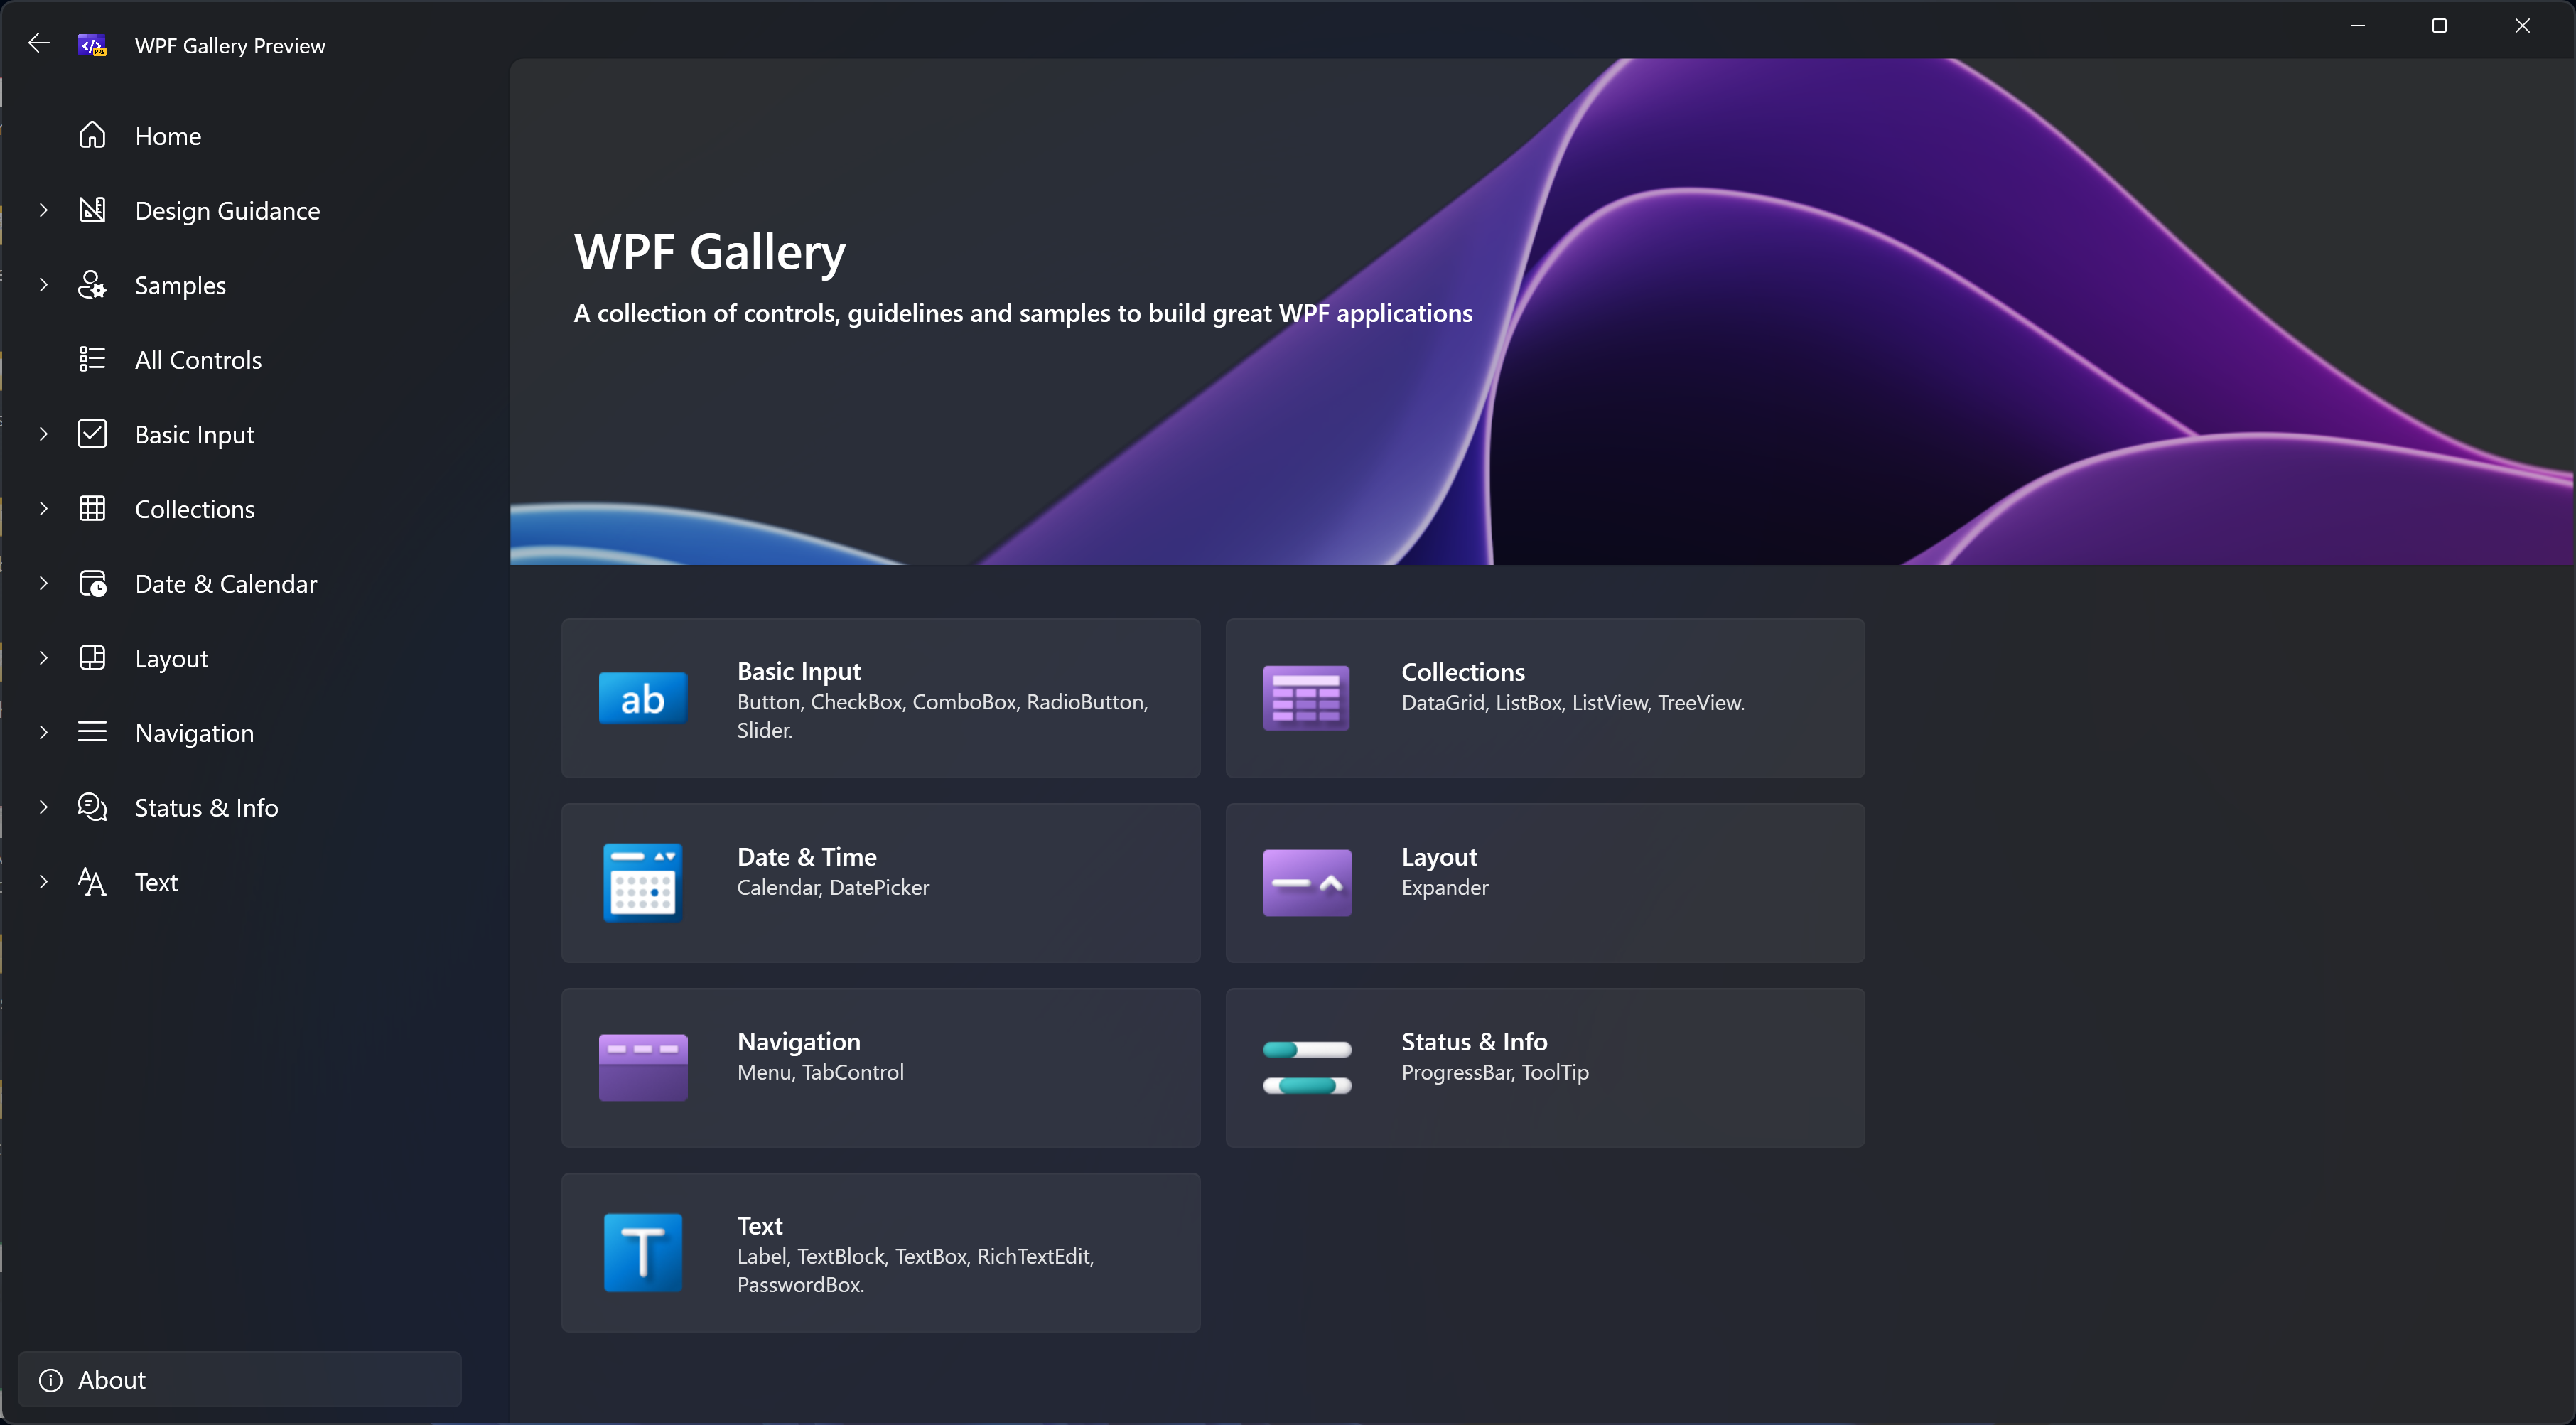
Task: Click the Basic Input checkbox icon in sidebar
Action: (x=92, y=434)
